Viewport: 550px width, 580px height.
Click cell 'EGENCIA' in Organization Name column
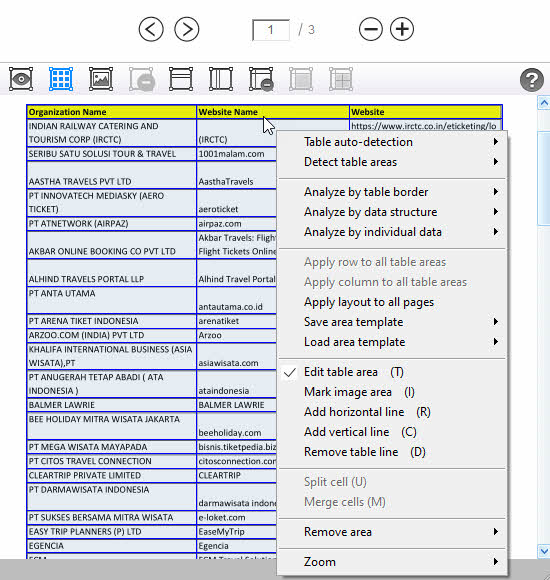(111, 546)
